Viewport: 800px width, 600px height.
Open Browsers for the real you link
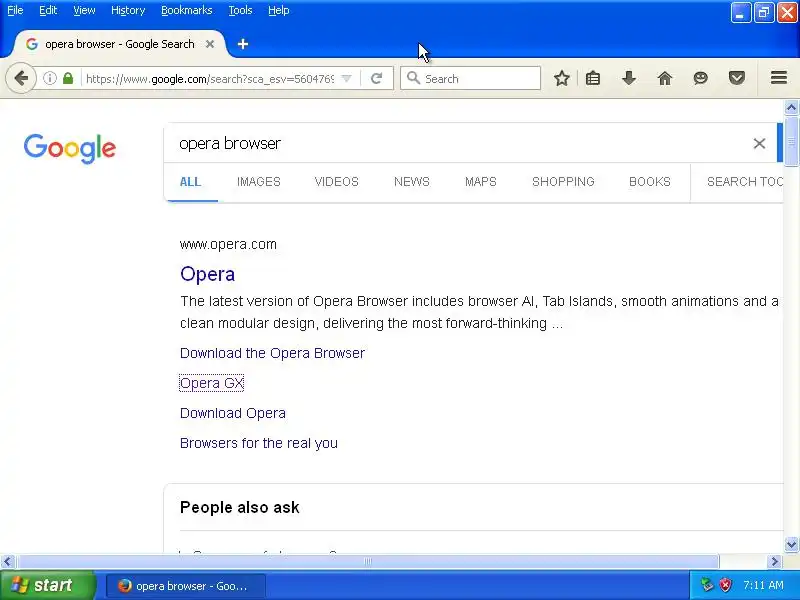pos(259,443)
